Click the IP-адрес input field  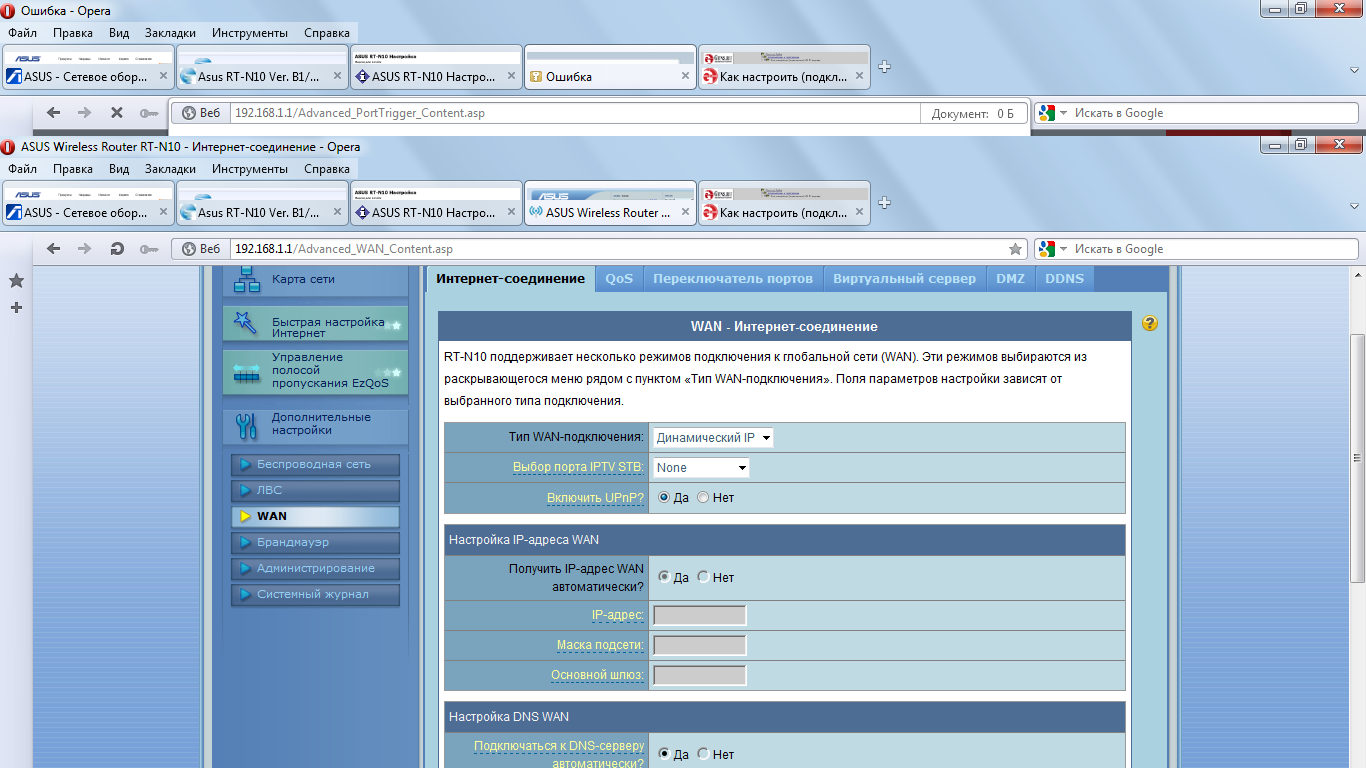[700, 615]
